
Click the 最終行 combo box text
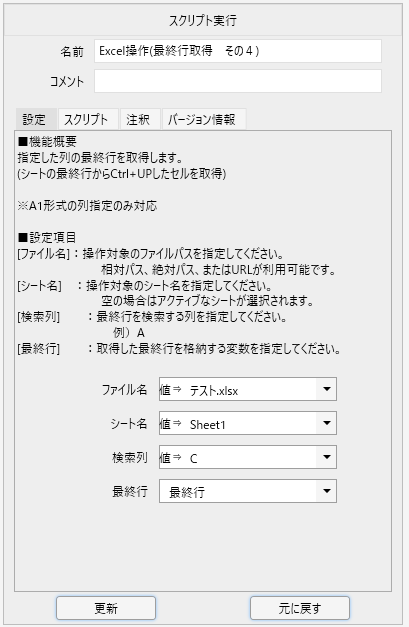[187, 492]
